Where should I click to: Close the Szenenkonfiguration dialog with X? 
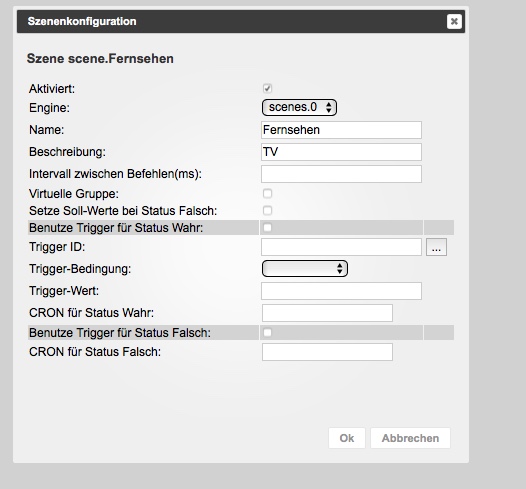[454, 21]
